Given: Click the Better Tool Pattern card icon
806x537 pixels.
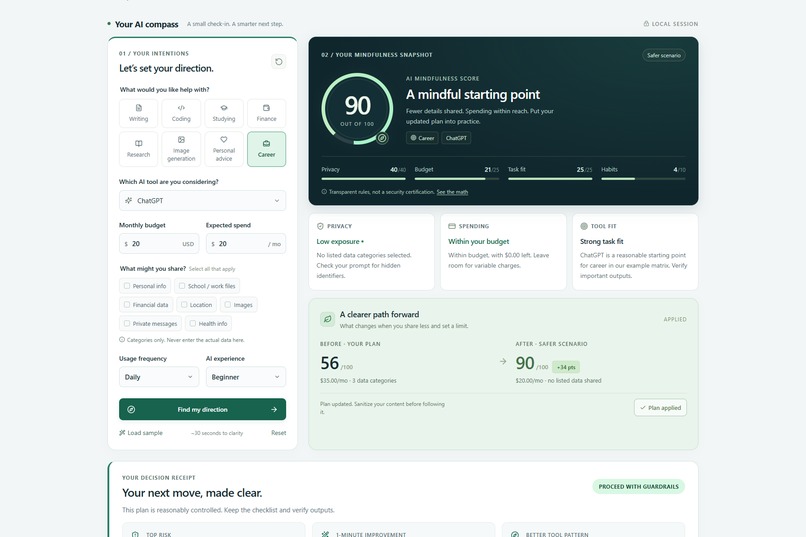Looking at the screenshot, I should pyautogui.click(x=515, y=534).
